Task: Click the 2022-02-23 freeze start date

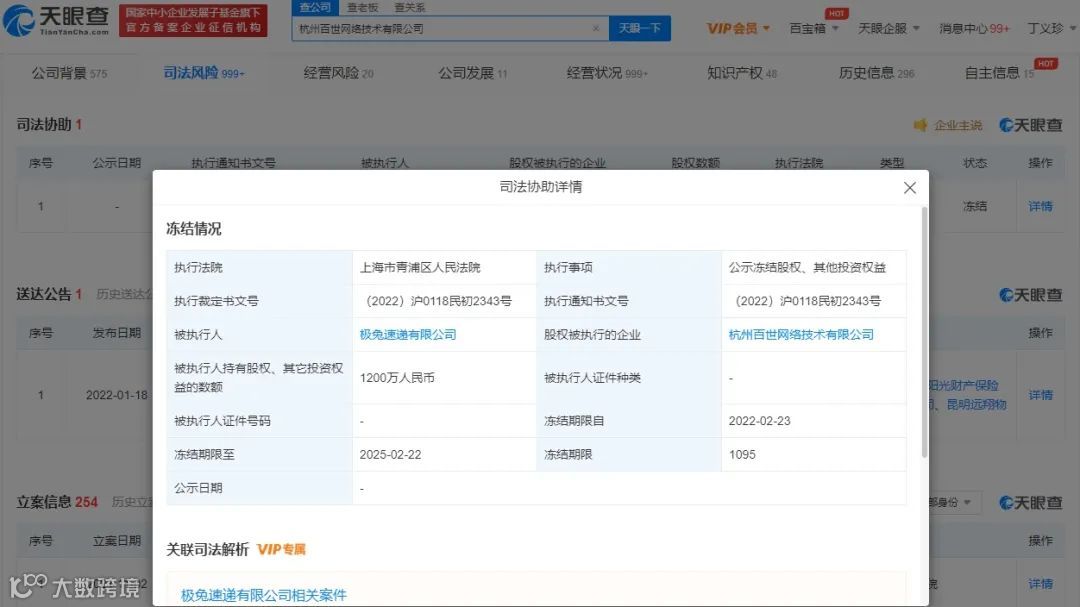Action: click(x=759, y=420)
